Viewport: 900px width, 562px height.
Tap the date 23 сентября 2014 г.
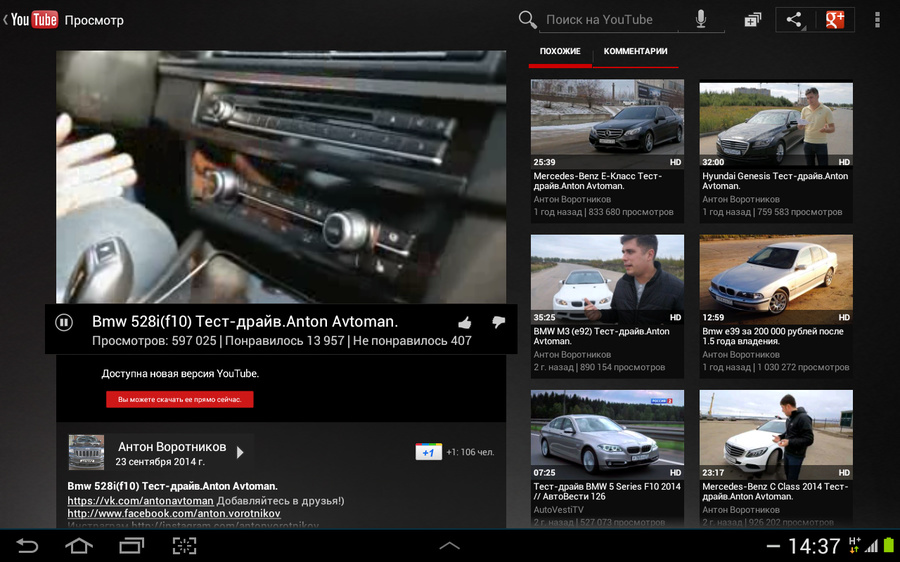(160, 462)
